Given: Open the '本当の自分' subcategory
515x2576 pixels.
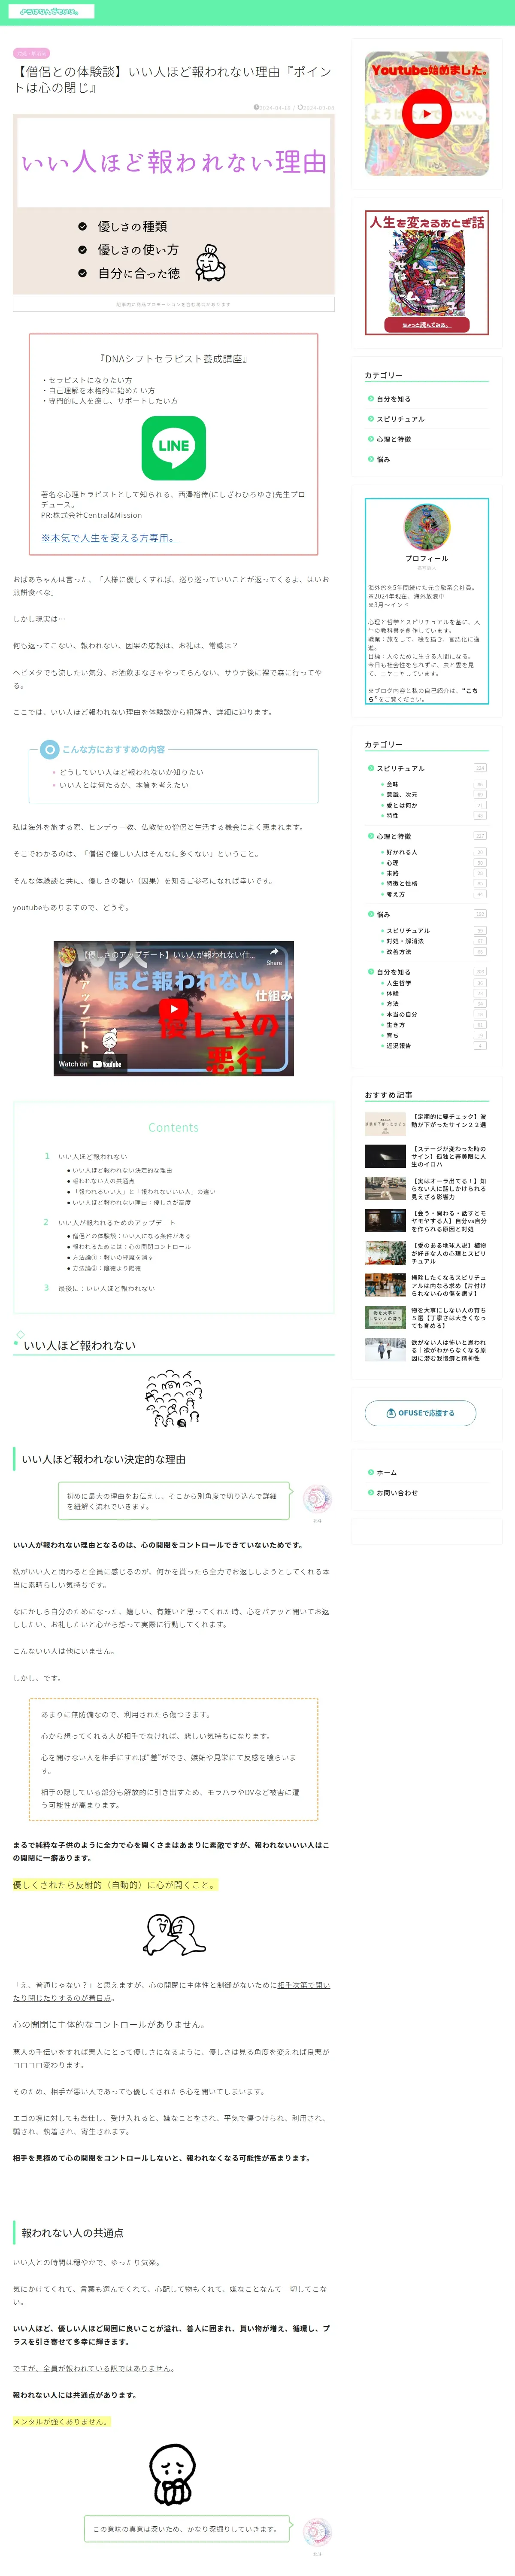Looking at the screenshot, I should (x=402, y=1014).
